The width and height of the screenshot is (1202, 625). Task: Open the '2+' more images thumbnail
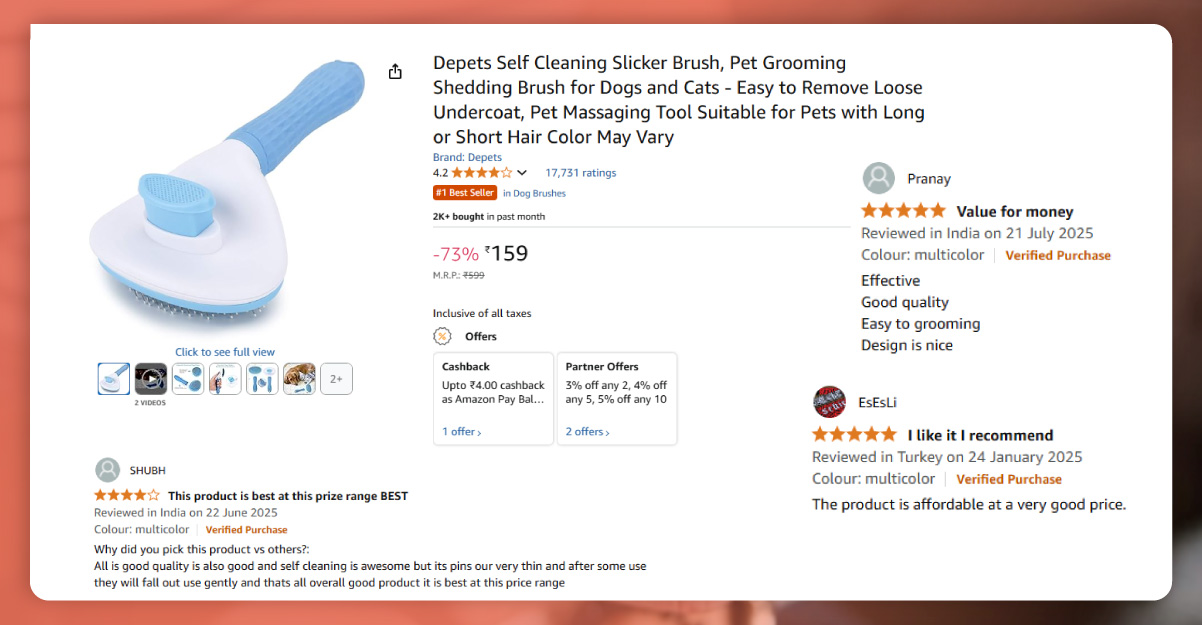click(x=336, y=378)
